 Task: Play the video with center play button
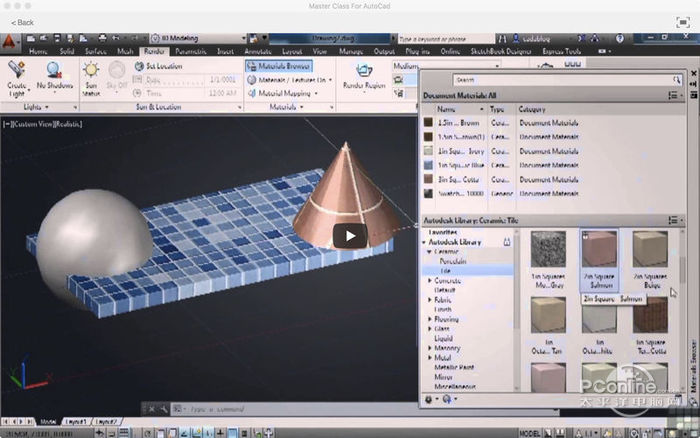(x=350, y=237)
